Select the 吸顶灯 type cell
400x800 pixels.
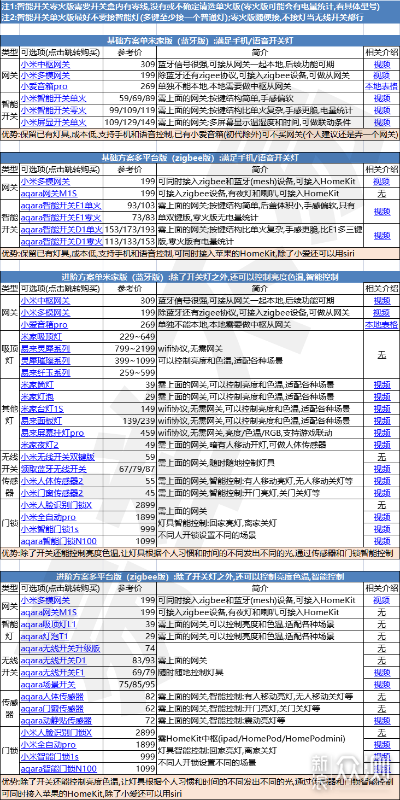click(x=10, y=355)
